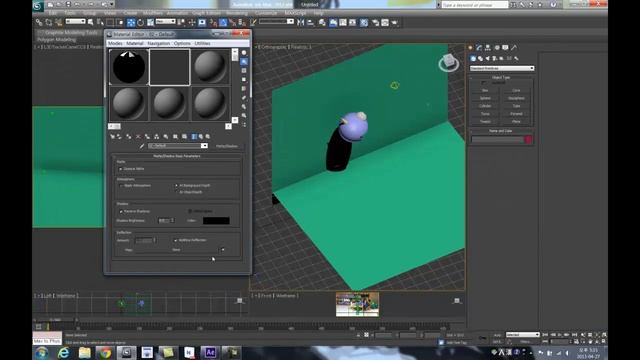
Task: Open Material Editor Material menu
Action: (x=135, y=43)
